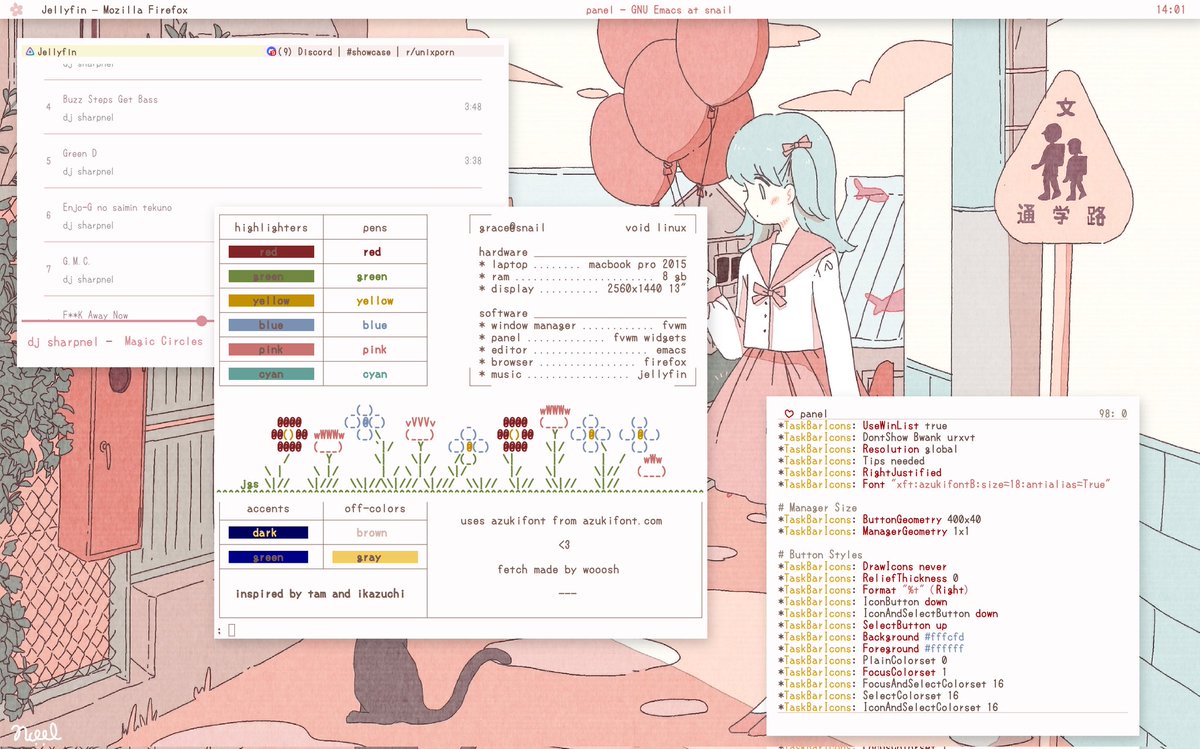Click the brown off-color label
Screen dimensions: 1200x749
[x=372, y=533]
